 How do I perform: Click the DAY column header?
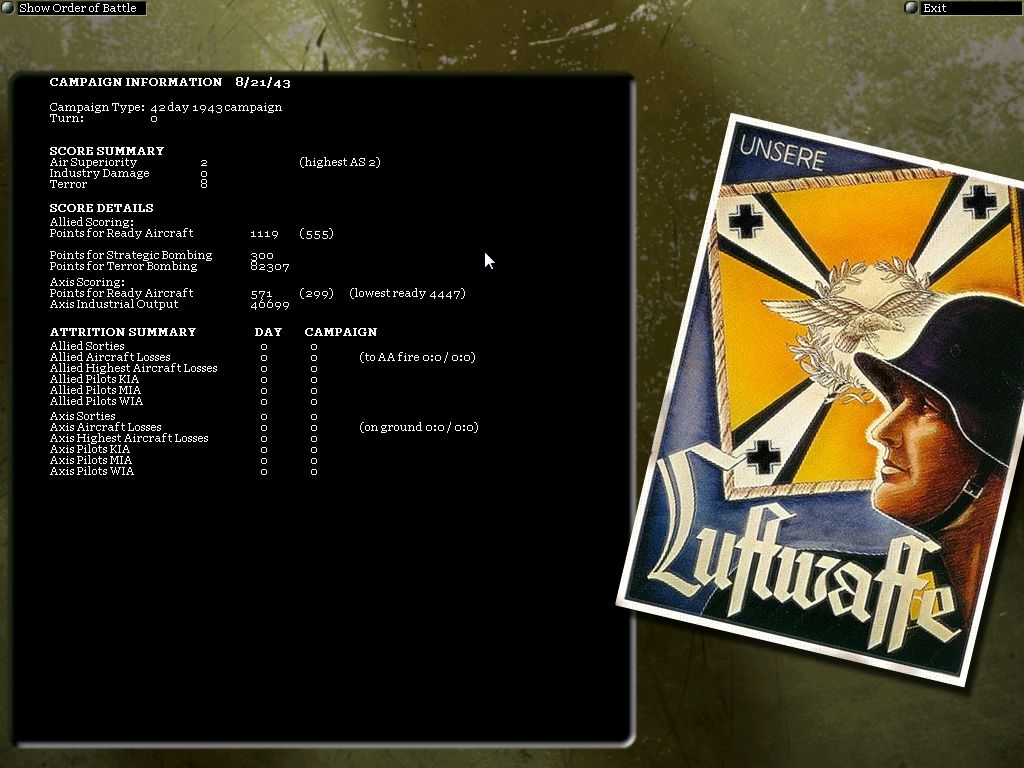[x=268, y=332]
